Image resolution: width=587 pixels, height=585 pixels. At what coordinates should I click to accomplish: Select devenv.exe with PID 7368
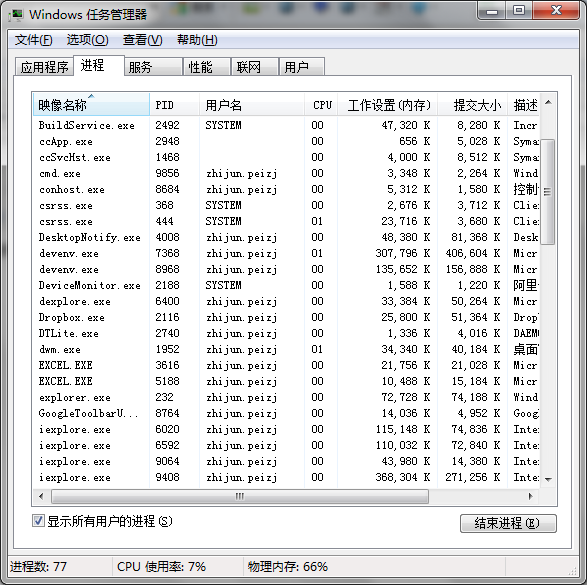[x=286, y=253]
